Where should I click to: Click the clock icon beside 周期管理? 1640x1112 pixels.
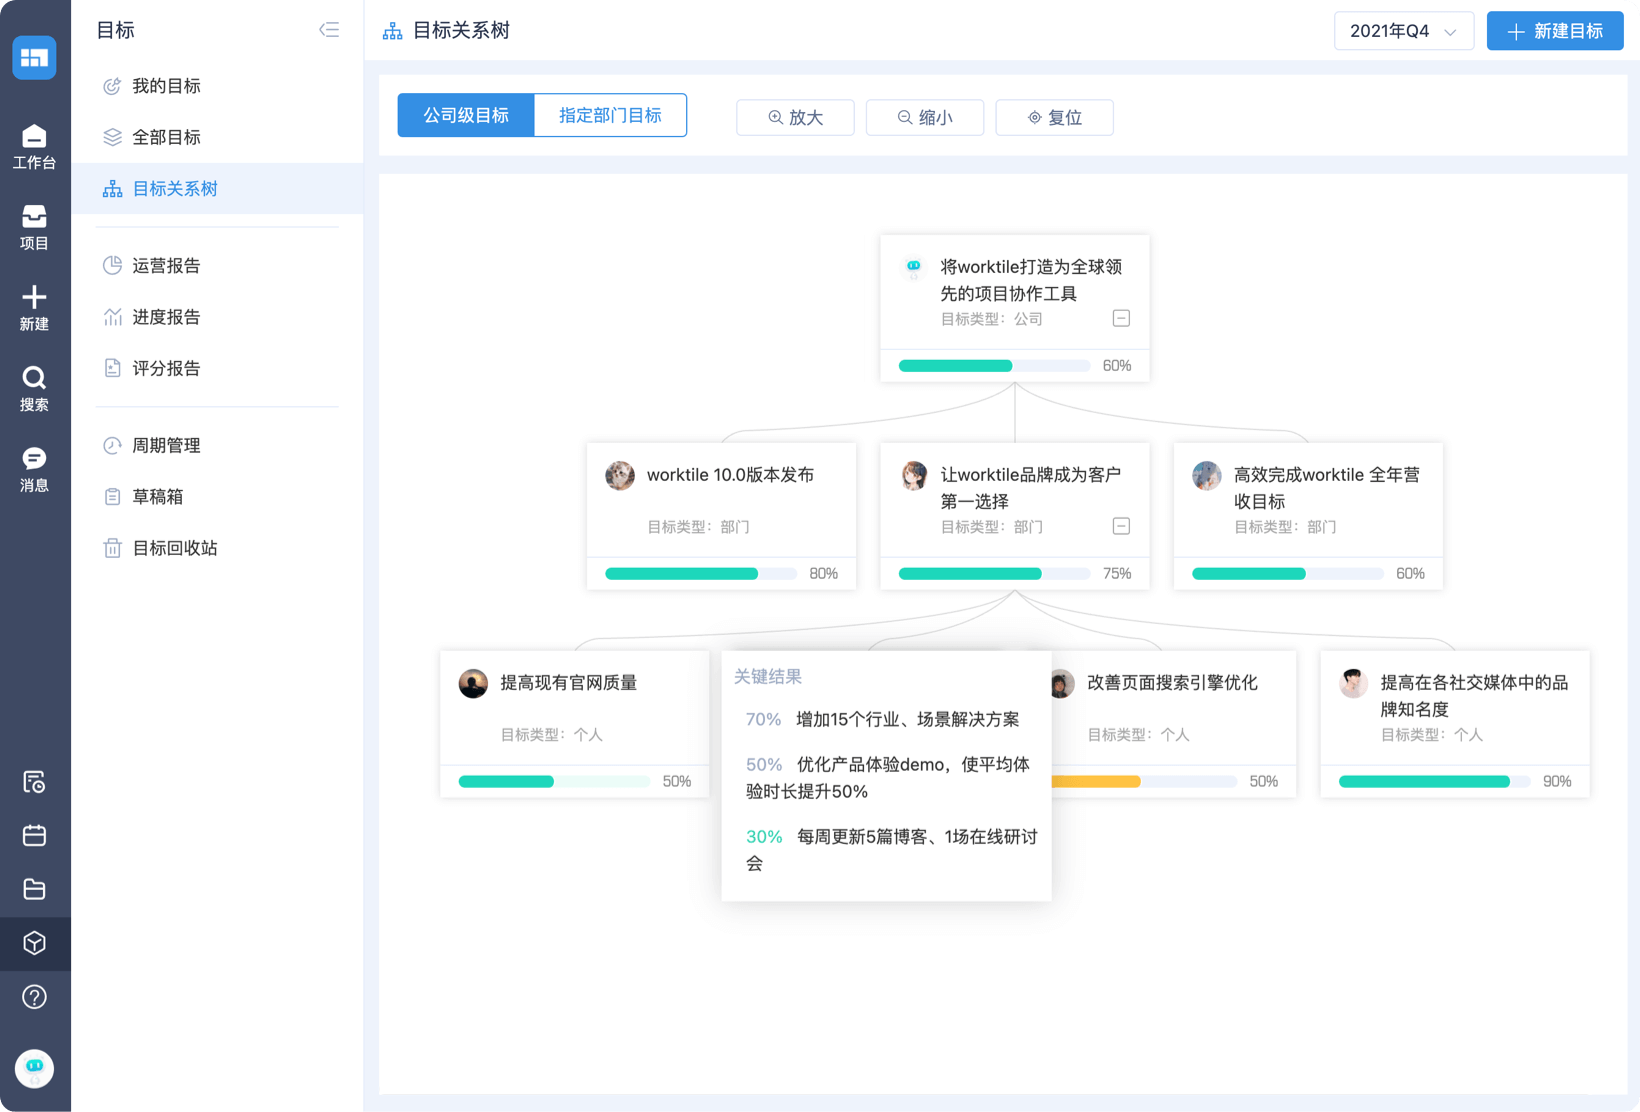click(x=112, y=445)
